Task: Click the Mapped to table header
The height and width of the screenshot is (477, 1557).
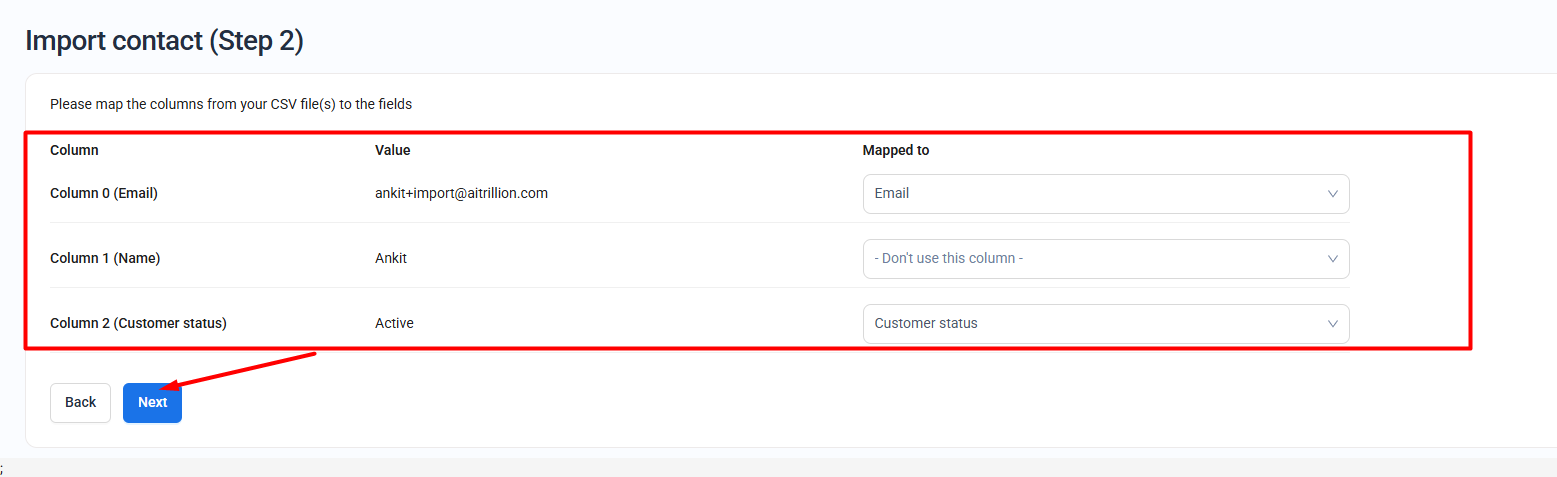Action: pos(895,150)
